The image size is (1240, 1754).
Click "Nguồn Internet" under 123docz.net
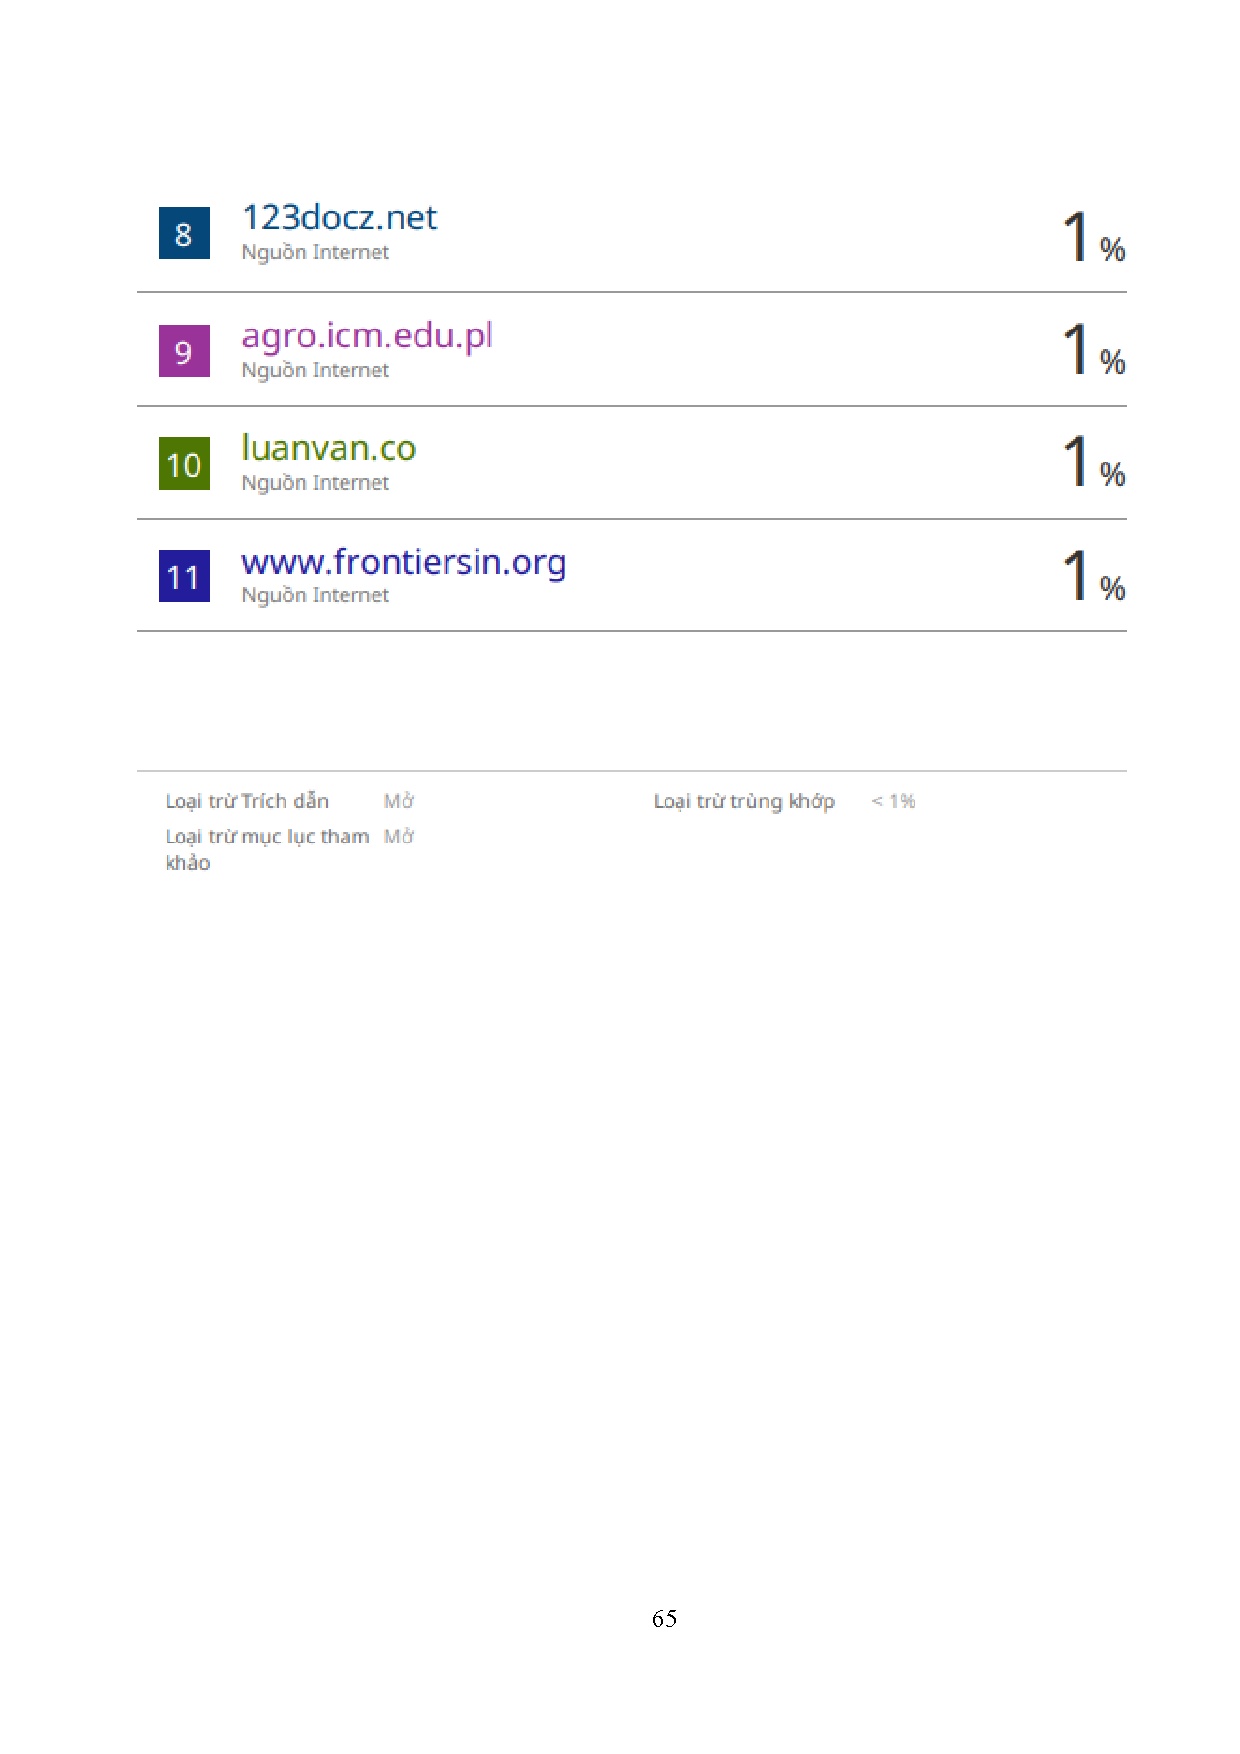pos(315,253)
